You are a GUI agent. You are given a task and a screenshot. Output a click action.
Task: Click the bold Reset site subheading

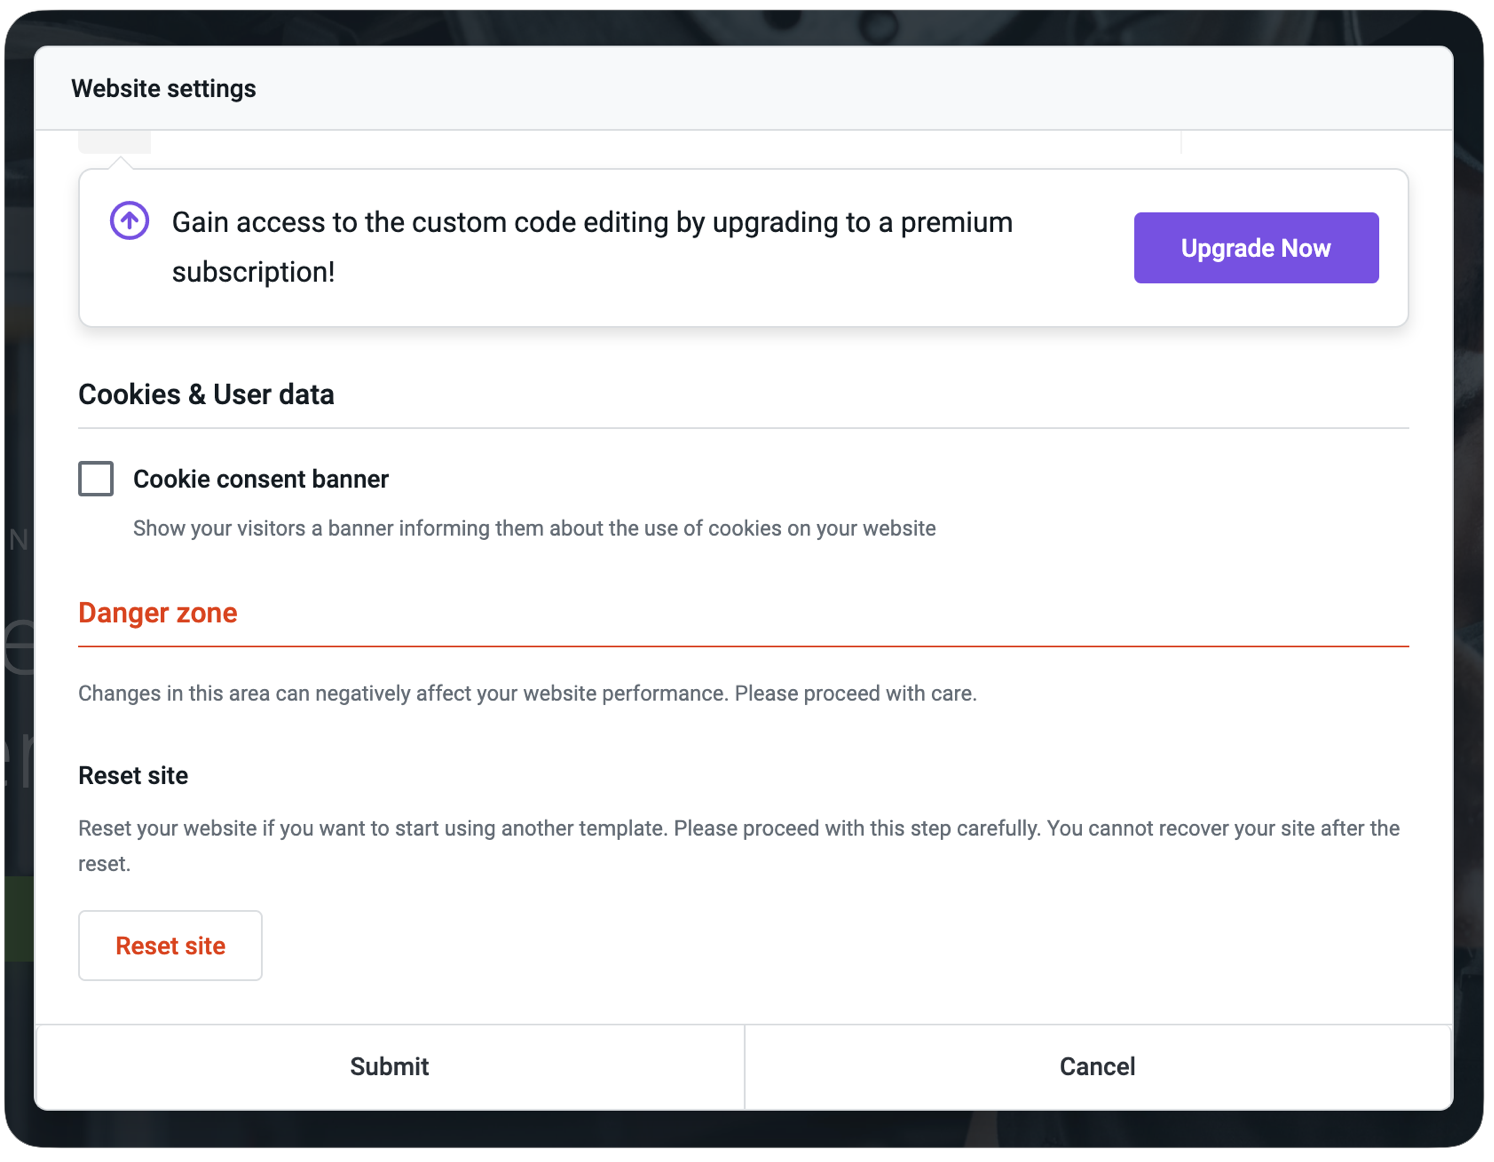click(x=134, y=776)
